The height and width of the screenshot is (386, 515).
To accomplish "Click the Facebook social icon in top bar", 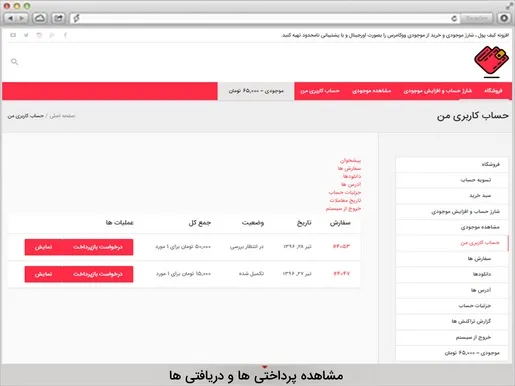I will tap(65, 35).
